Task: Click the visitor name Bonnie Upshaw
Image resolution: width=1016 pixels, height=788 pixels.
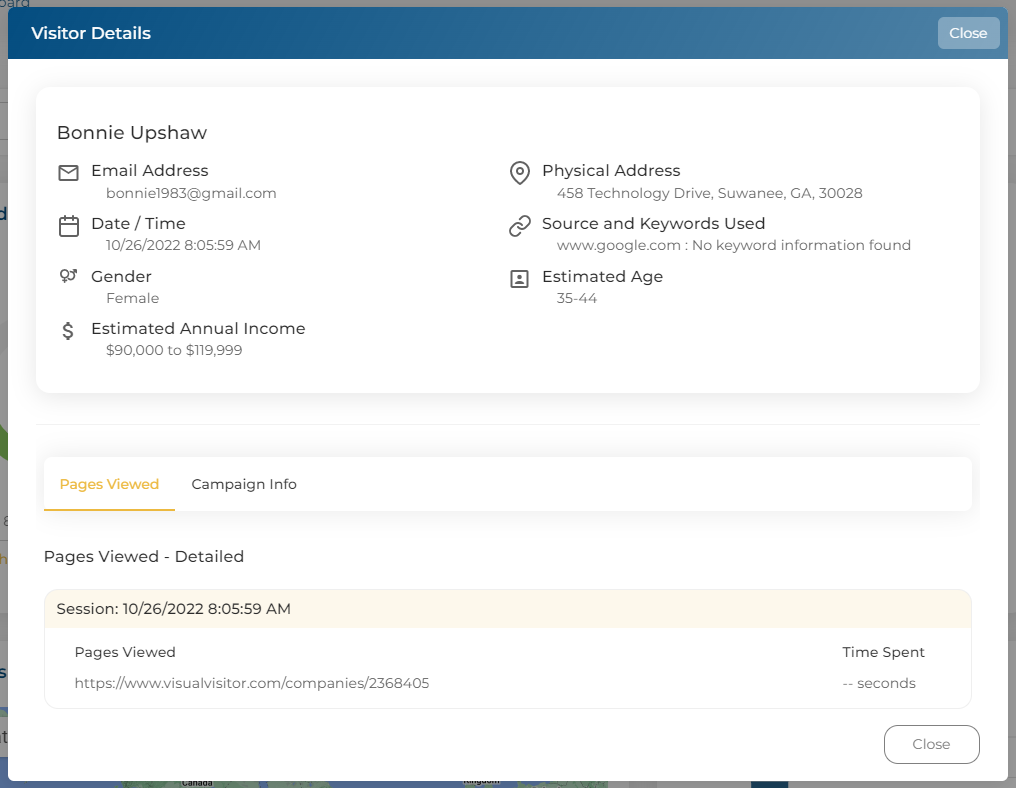Action: pyautogui.click(x=132, y=132)
